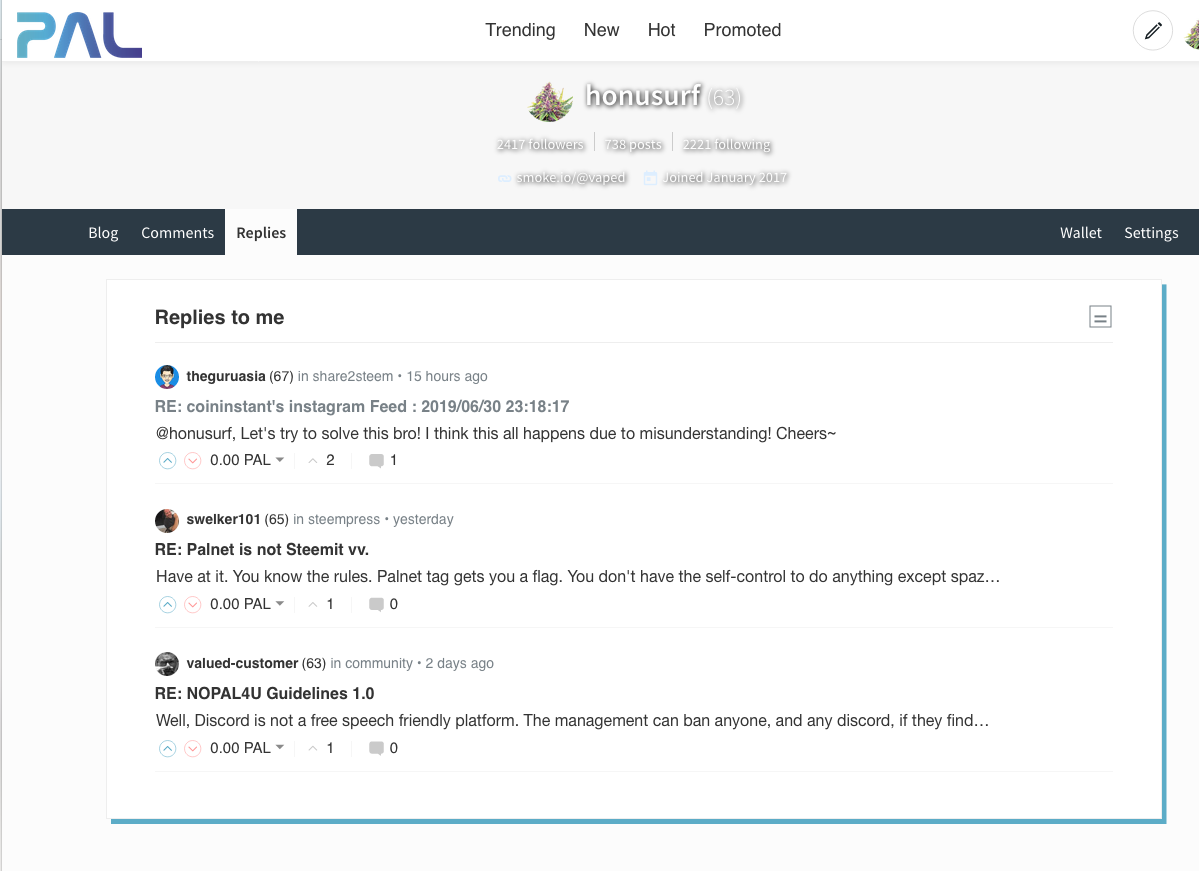Image resolution: width=1199 pixels, height=871 pixels.
Task: Open comment icon on swelker101's reply
Action: [x=376, y=604]
